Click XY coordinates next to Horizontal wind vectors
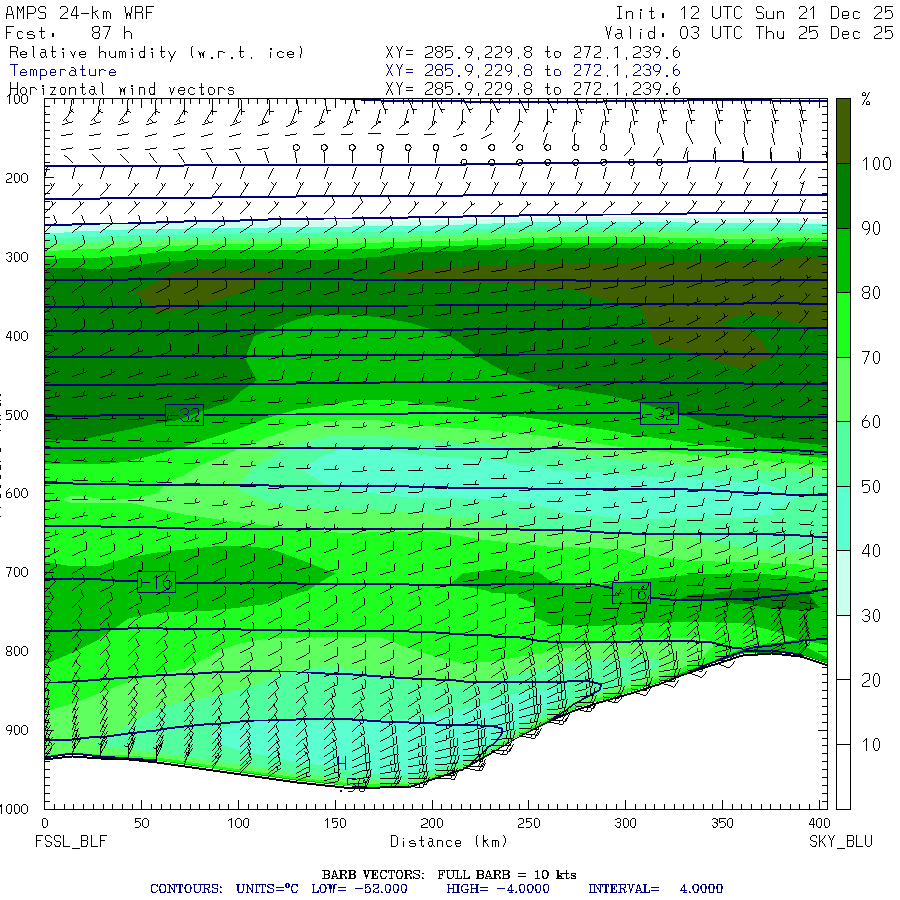The image size is (900, 900). pyautogui.click(x=533, y=89)
